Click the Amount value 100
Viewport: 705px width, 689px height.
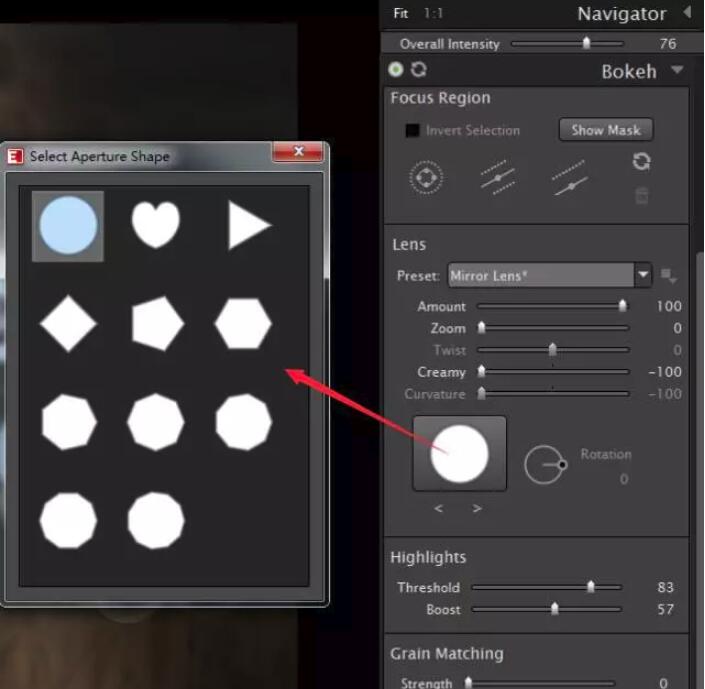[669, 306]
